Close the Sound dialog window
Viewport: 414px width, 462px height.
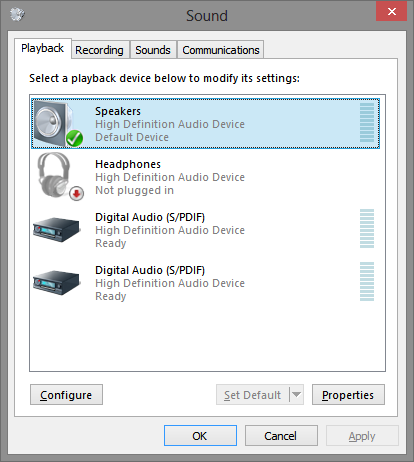pos(392,11)
